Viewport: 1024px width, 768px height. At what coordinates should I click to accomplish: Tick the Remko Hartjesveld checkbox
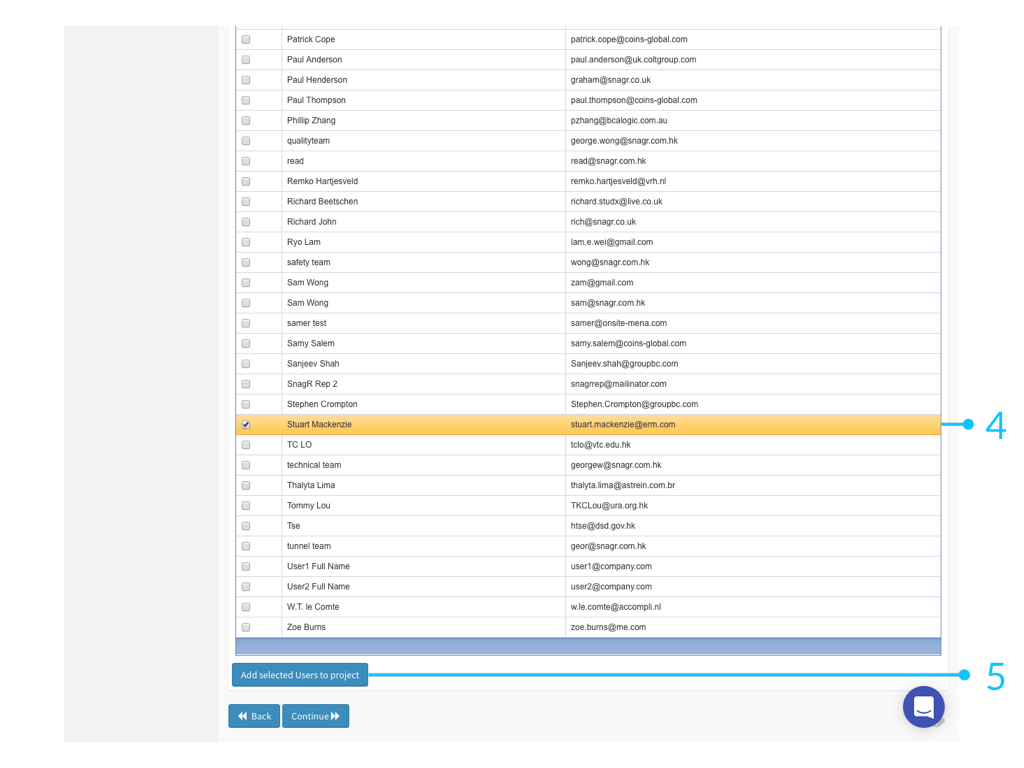tap(246, 181)
